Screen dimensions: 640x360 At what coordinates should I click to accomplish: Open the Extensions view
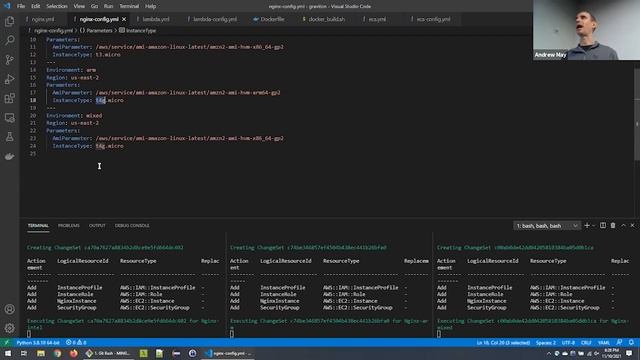[9, 98]
